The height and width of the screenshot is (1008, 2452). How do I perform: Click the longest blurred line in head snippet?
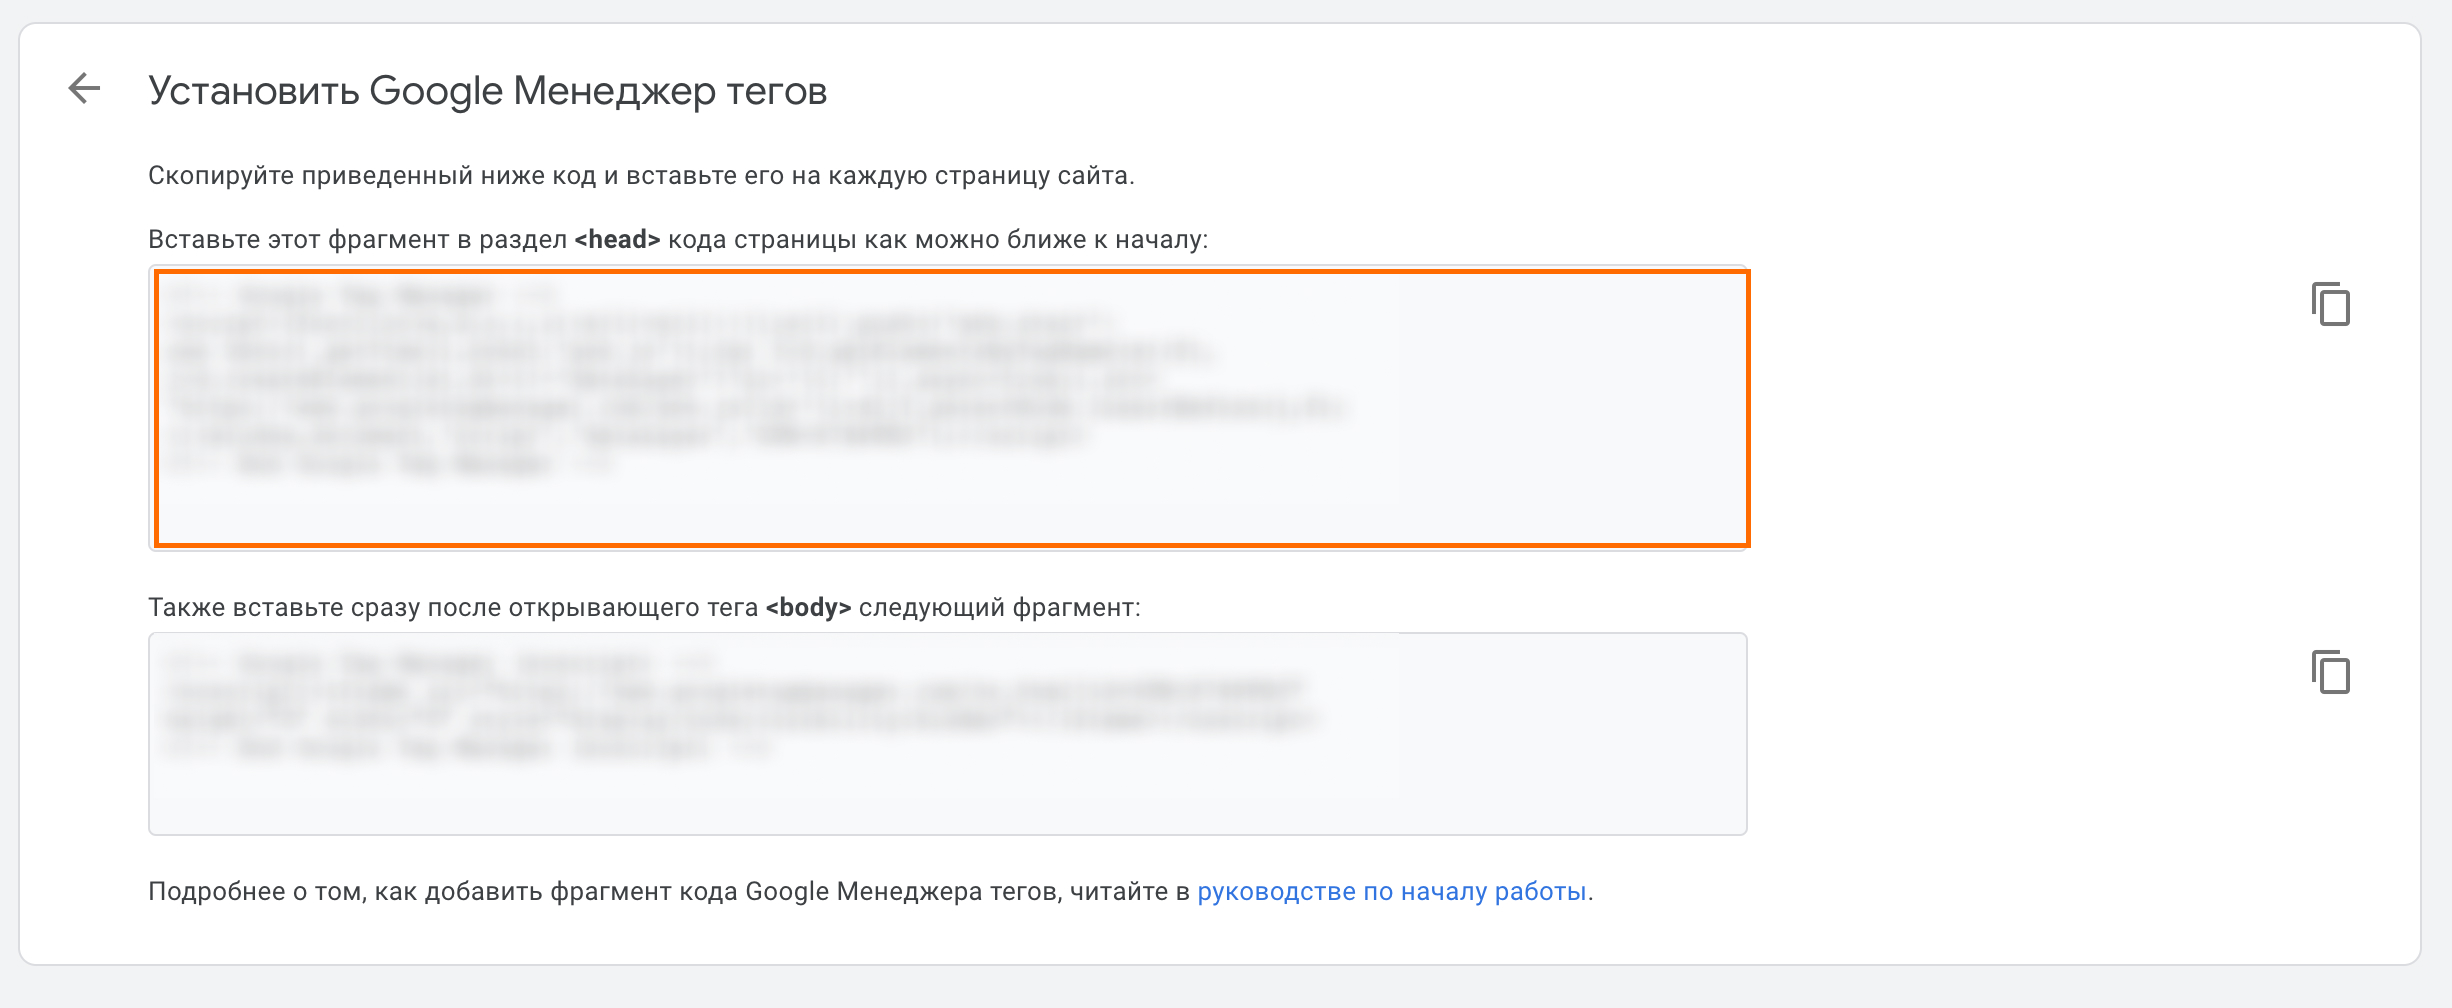(x=760, y=408)
